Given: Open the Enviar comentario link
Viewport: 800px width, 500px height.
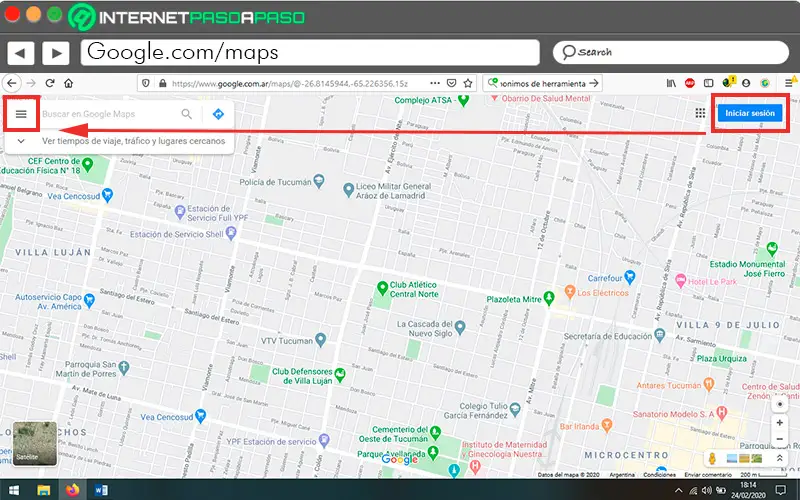Looking at the screenshot, I should coord(708,474).
